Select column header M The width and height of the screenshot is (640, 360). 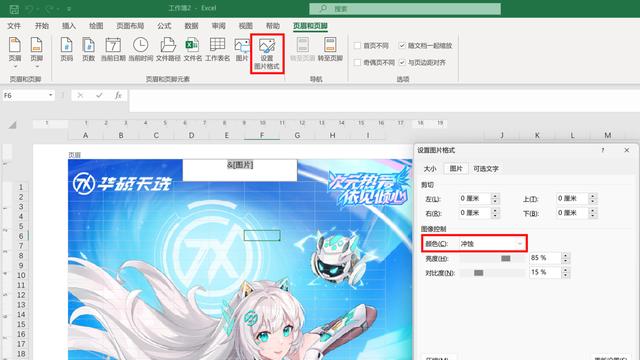point(608,135)
